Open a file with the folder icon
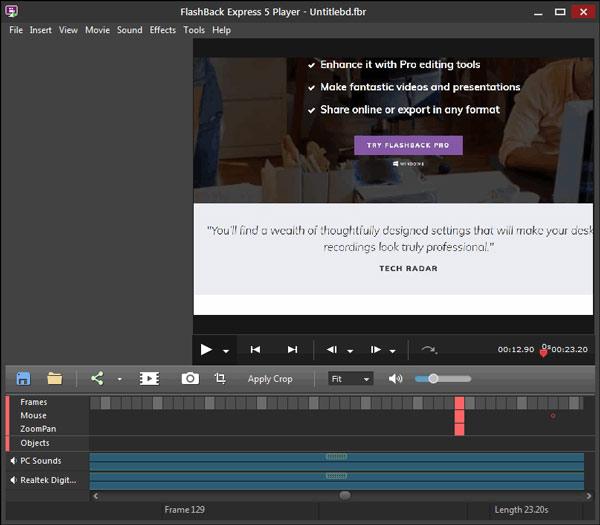The image size is (600, 525). pyautogui.click(x=55, y=379)
